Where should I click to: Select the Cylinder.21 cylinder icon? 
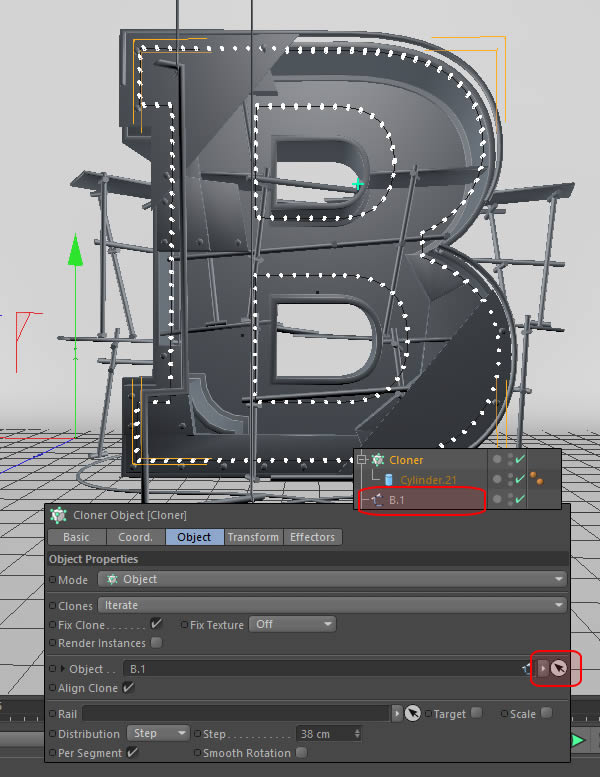tap(389, 480)
